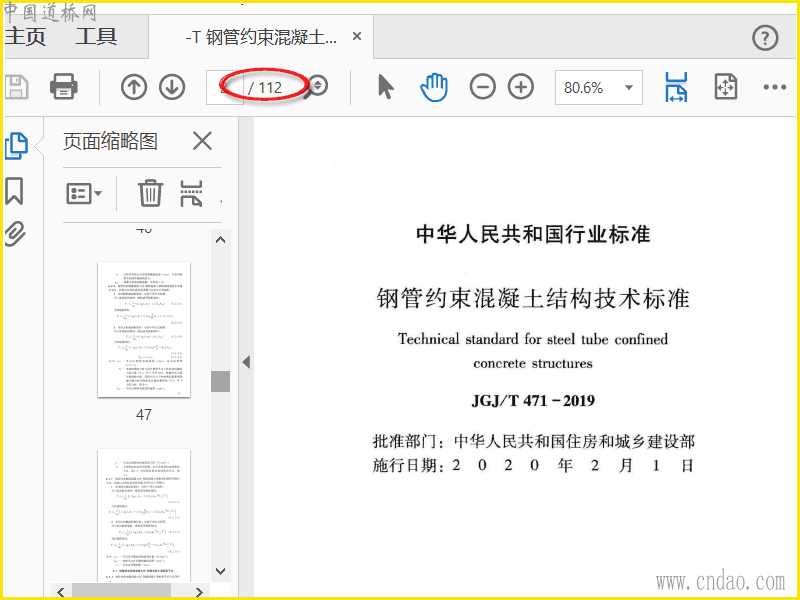Open the find text magnifier tool
The image size is (800, 600).
pos(316,87)
